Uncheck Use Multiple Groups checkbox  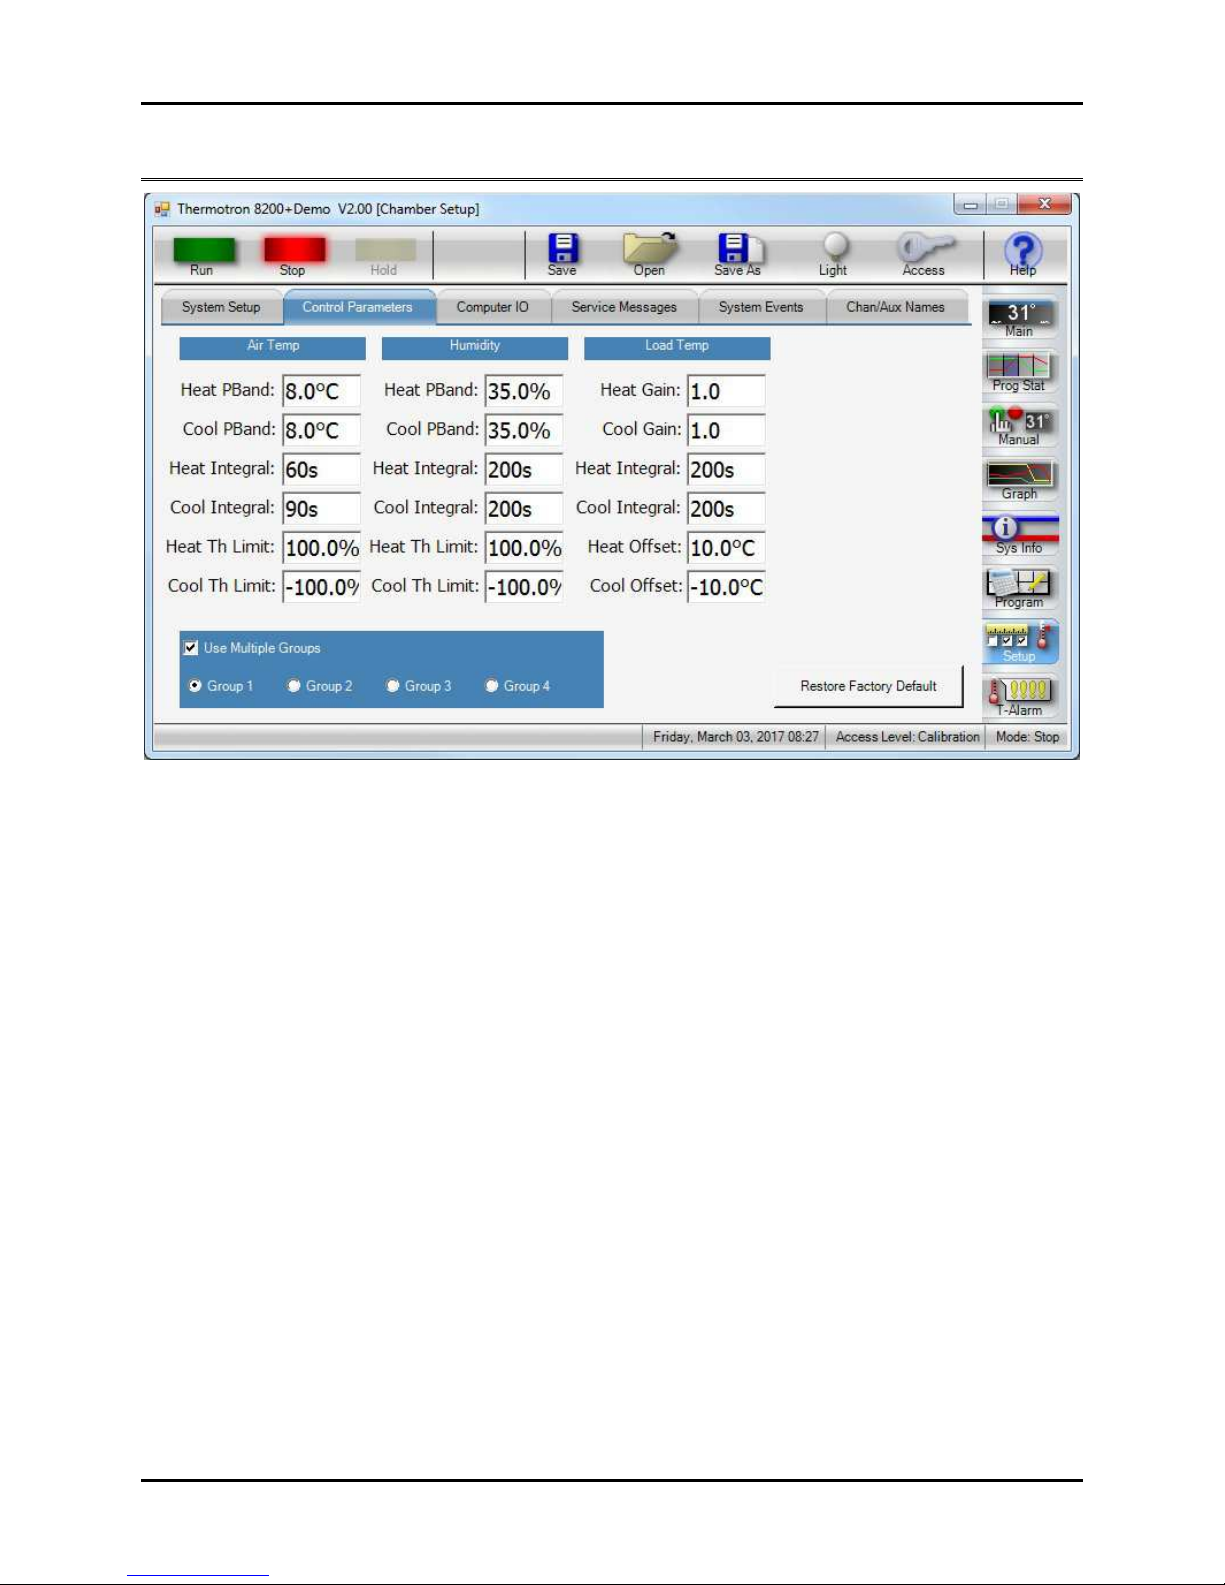pos(191,648)
